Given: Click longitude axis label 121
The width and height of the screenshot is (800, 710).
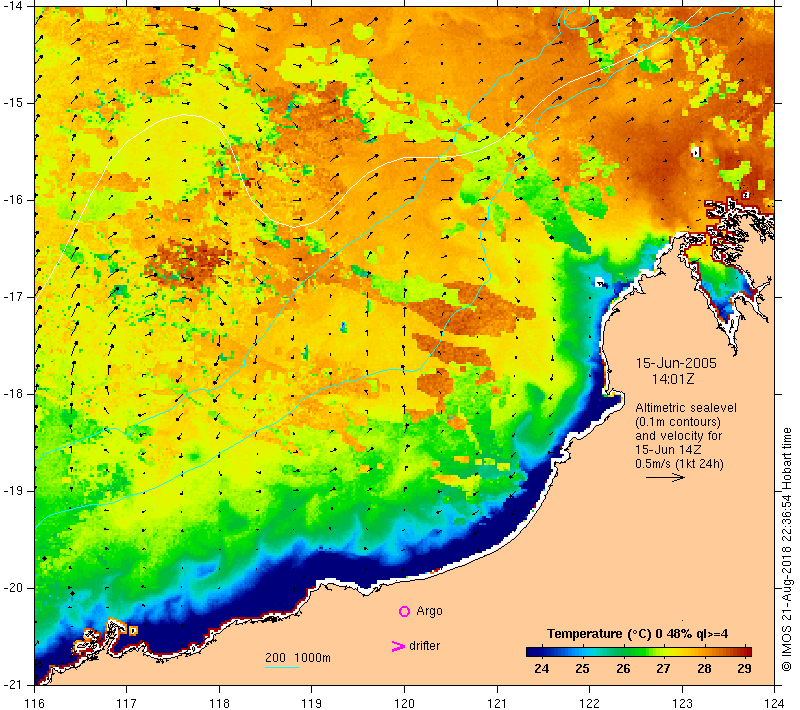Looking at the screenshot, I should click(497, 703).
